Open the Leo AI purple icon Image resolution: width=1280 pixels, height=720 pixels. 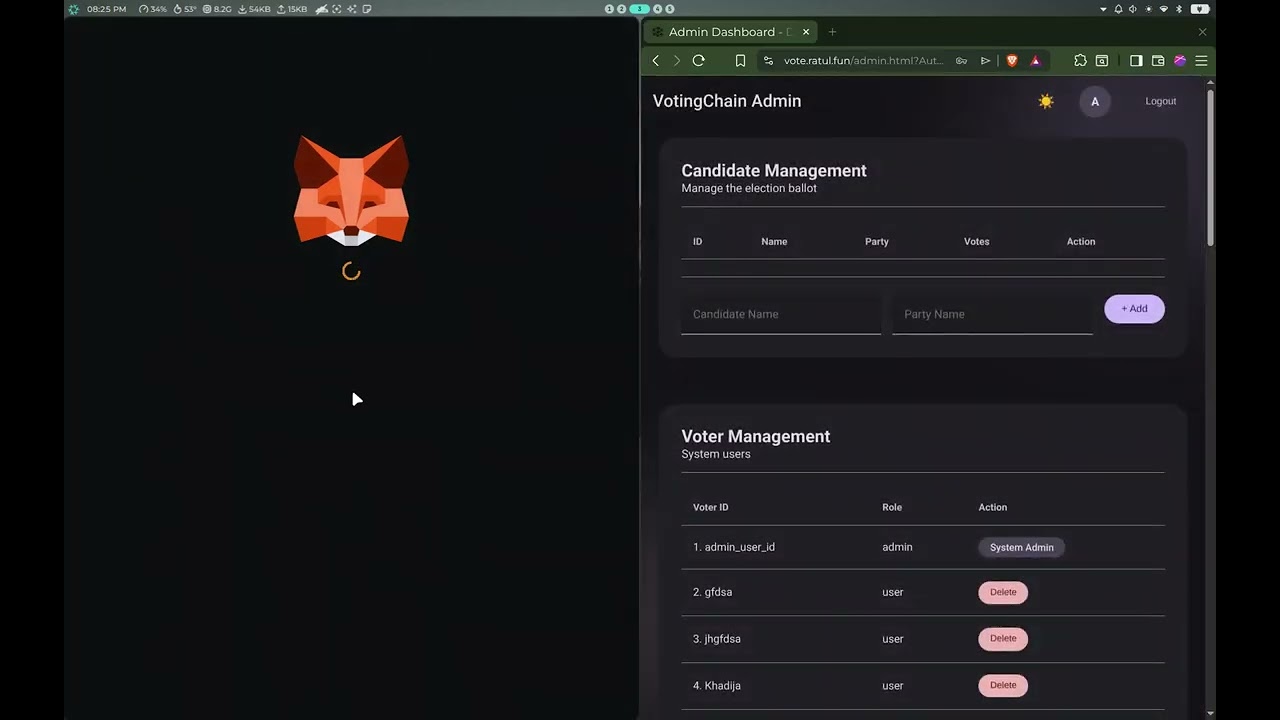(x=1180, y=61)
